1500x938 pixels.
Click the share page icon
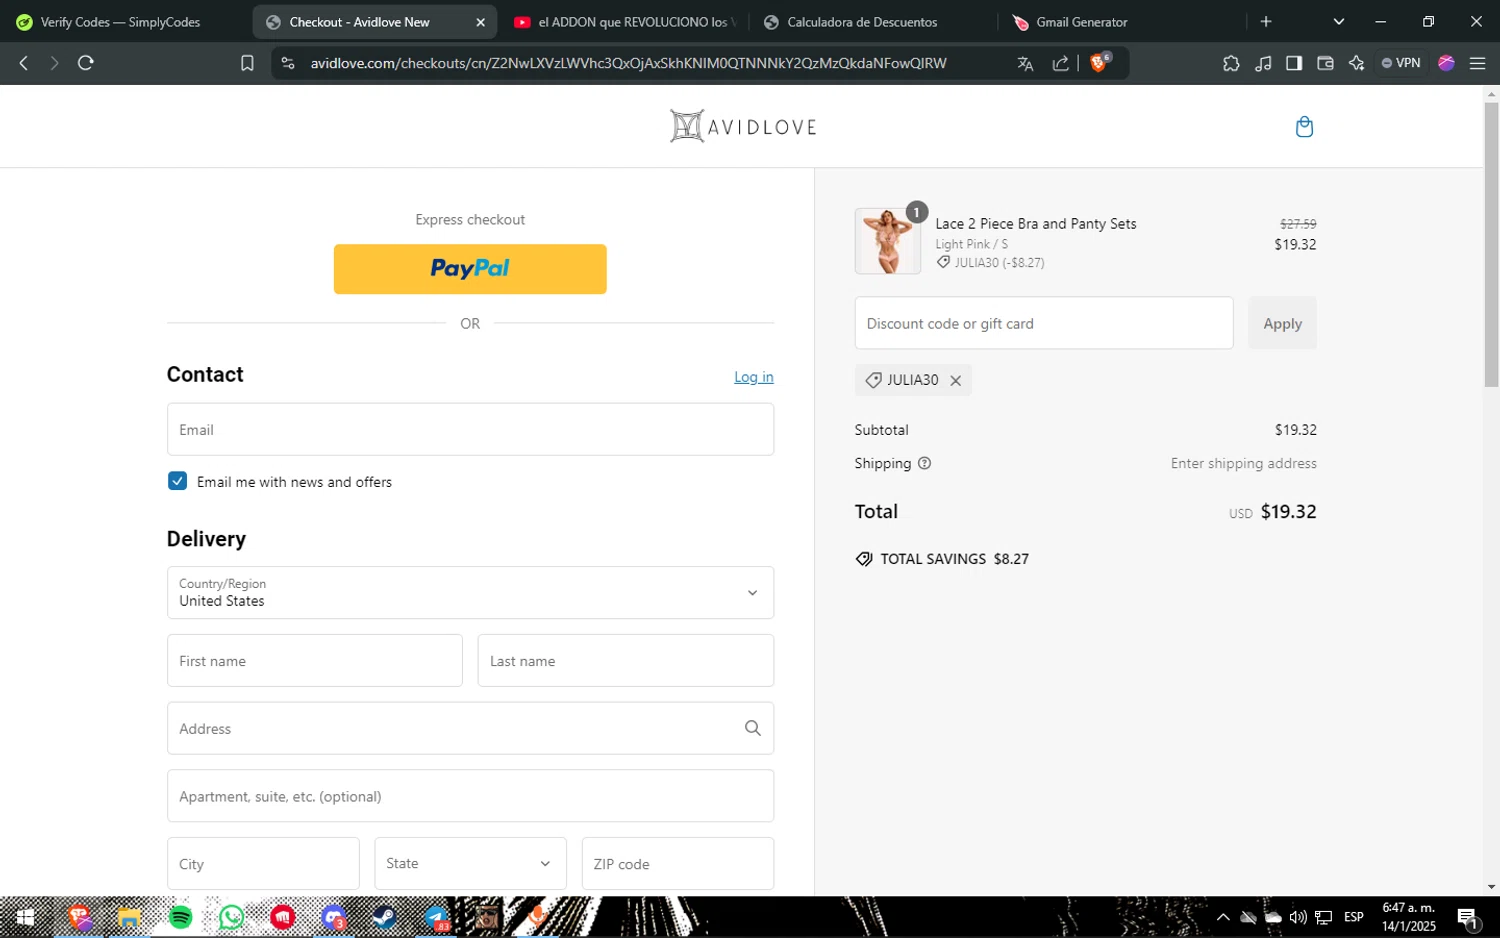pyautogui.click(x=1060, y=63)
